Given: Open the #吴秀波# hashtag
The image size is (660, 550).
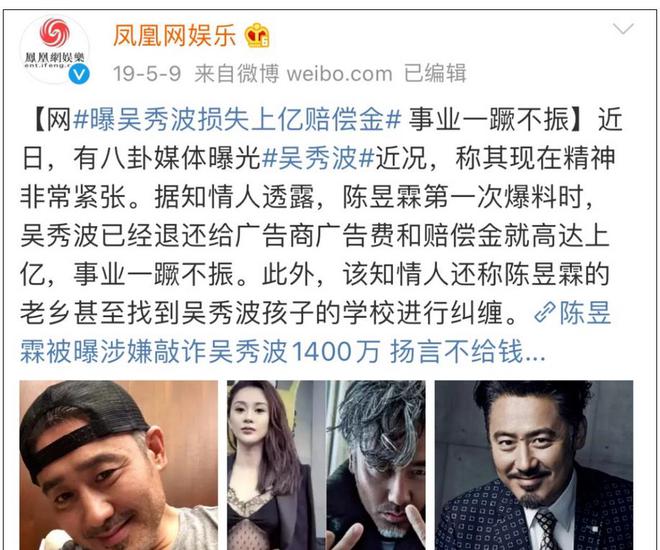Looking at the screenshot, I should pyautogui.click(x=318, y=159).
